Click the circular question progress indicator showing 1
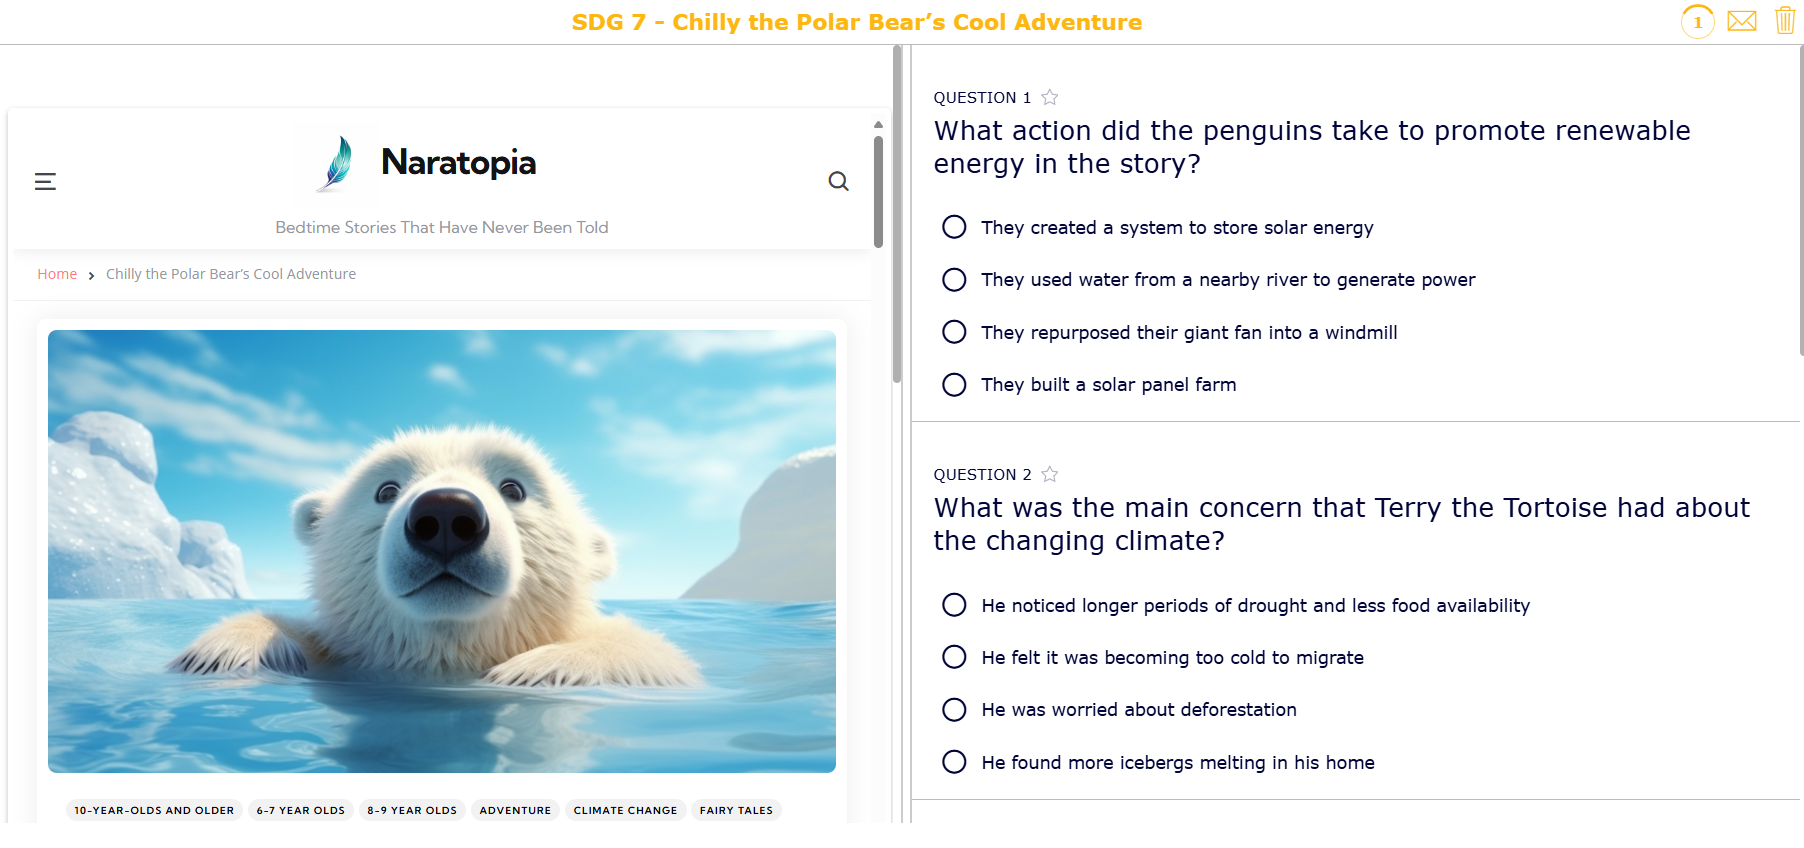 click(1697, 21)
